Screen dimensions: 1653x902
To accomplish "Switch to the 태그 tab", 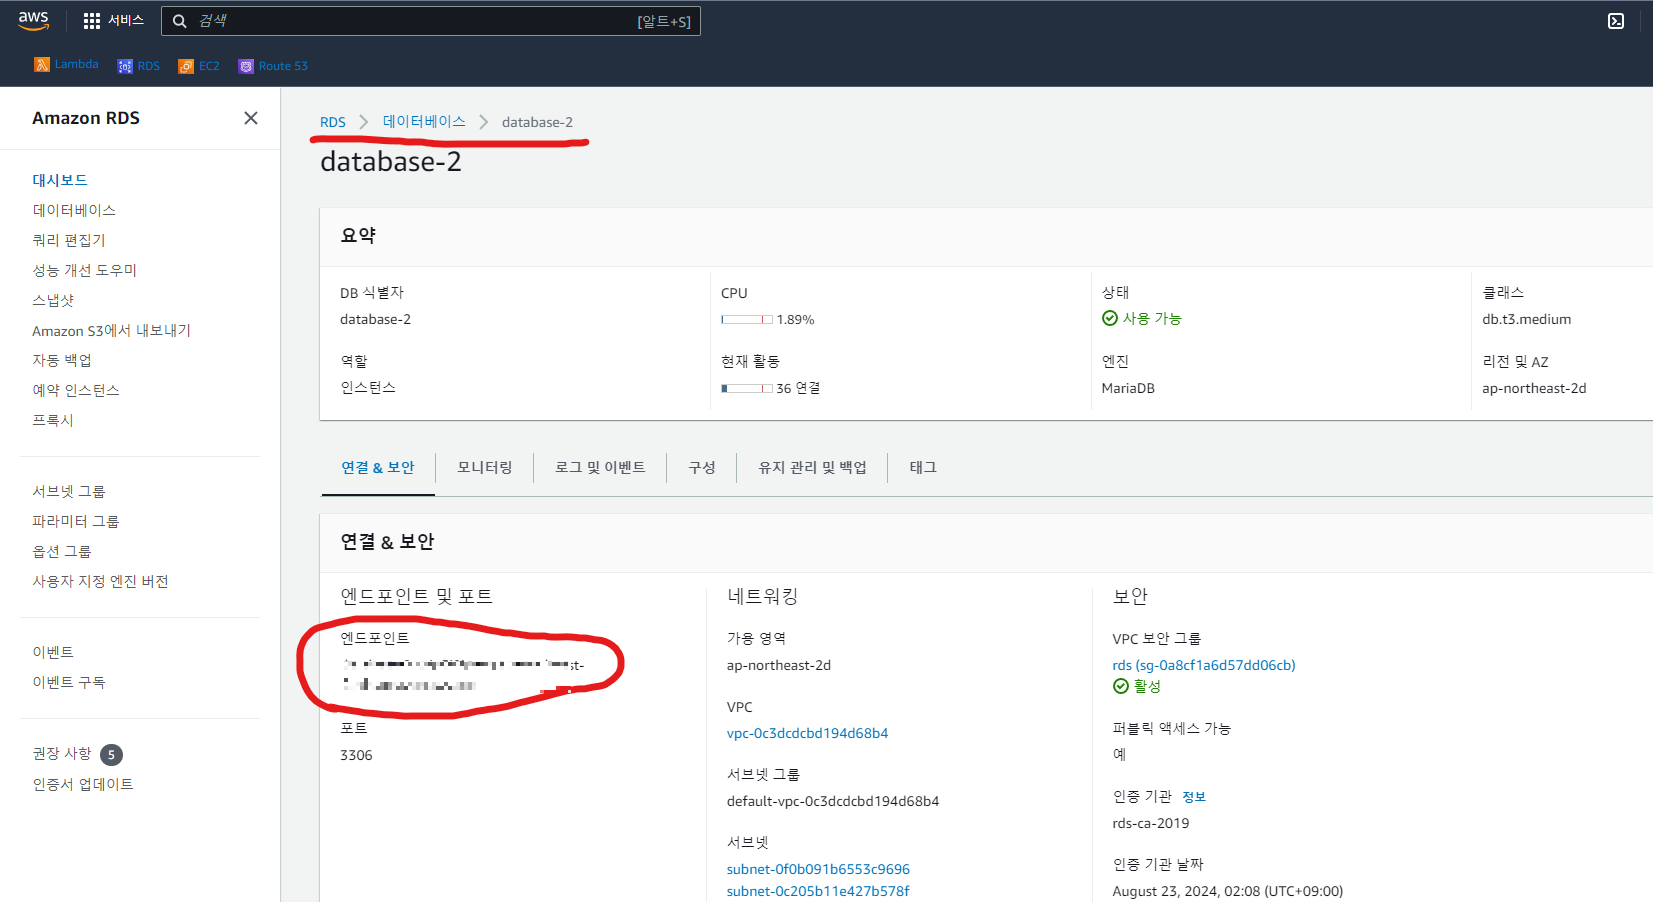I will (x=923, y=467).
